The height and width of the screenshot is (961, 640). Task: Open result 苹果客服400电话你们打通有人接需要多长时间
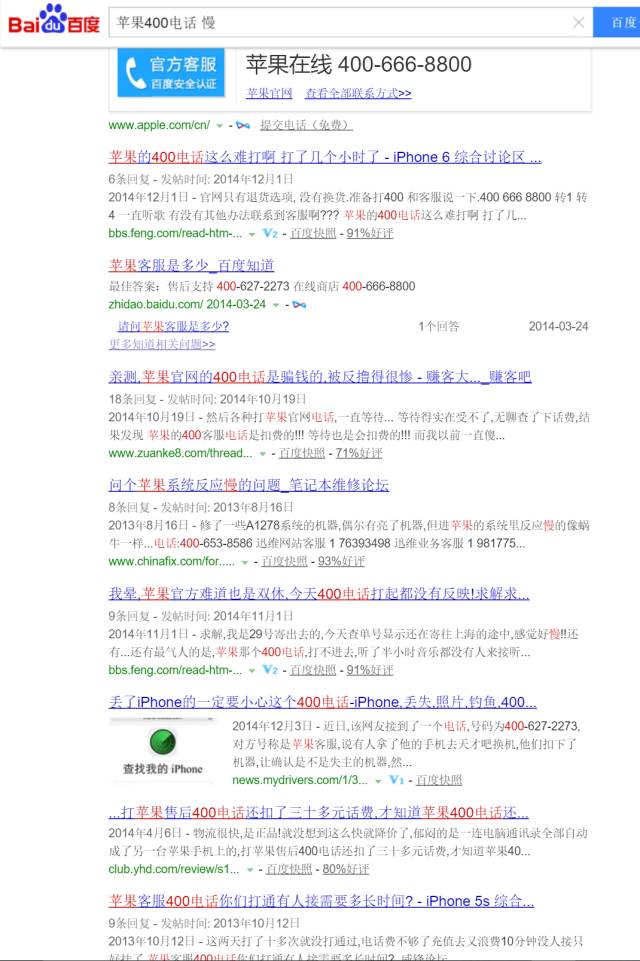pyautogui.click(x=321, y=901)
